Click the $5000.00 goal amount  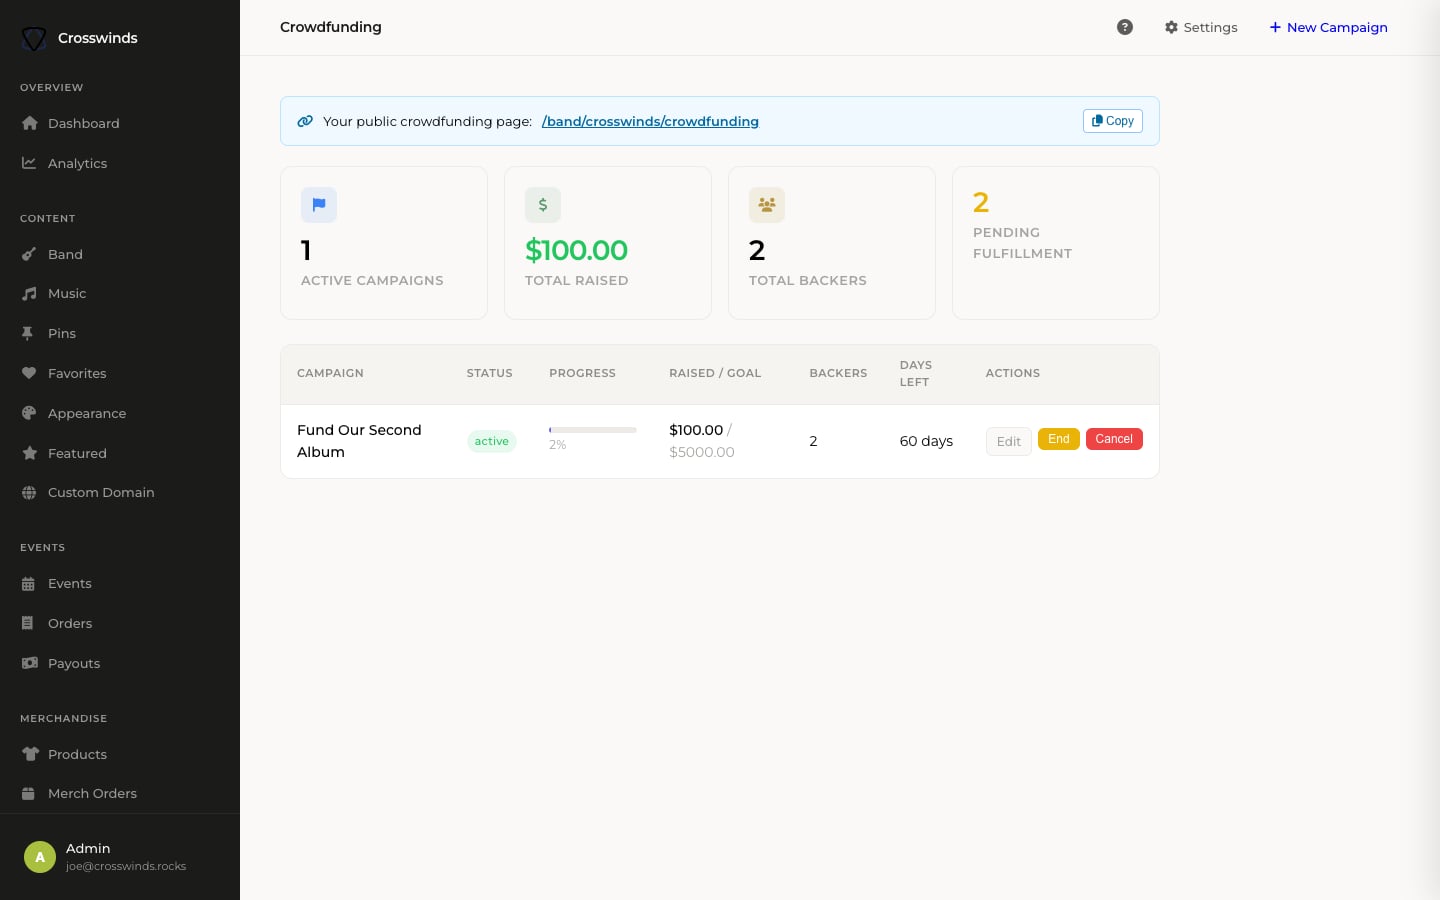pyautogui.click(x=702, y=452)
